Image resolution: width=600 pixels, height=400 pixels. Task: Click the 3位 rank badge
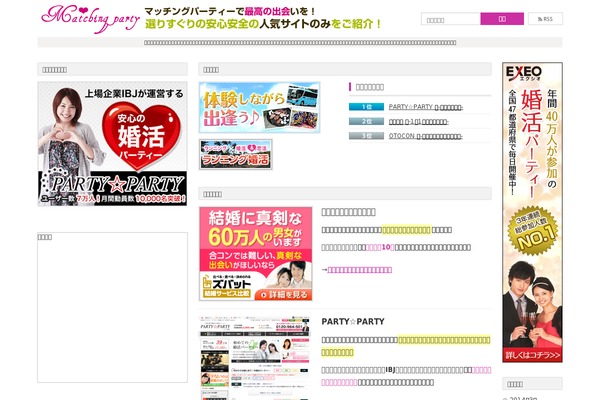tap(366, 136)
